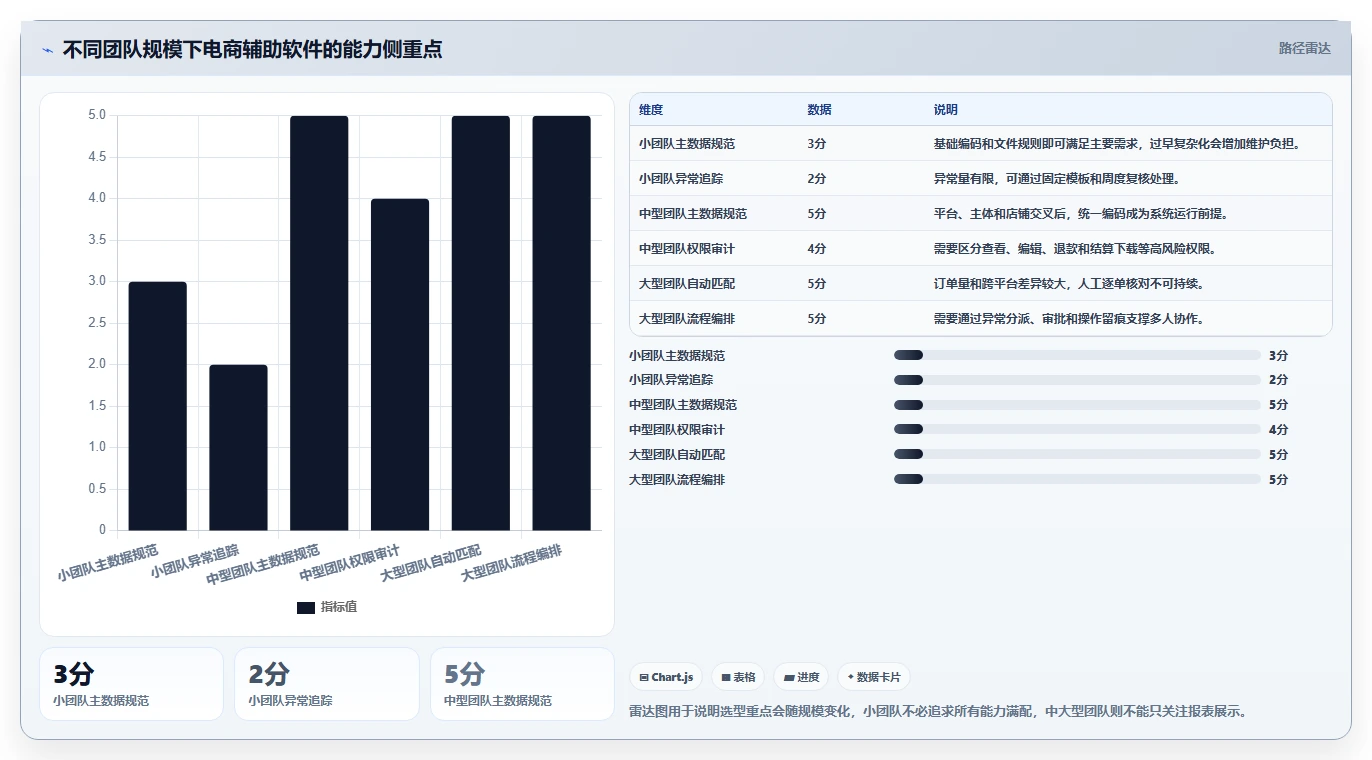Click the 大型团队自动匹配 bar in the chart

tap(481, 323)
